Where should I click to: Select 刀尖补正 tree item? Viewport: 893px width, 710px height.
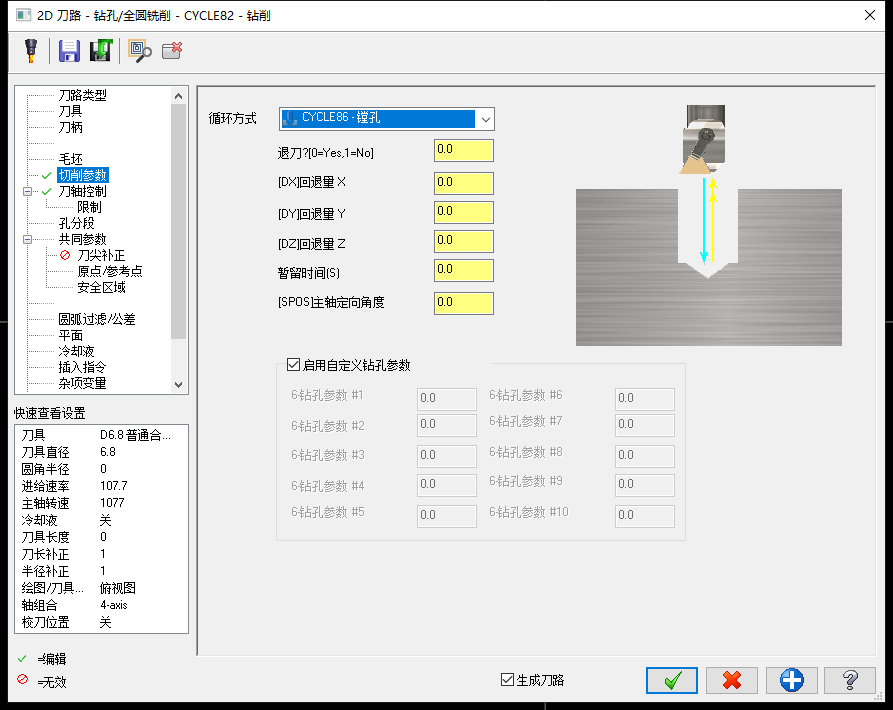coord(101,255)
